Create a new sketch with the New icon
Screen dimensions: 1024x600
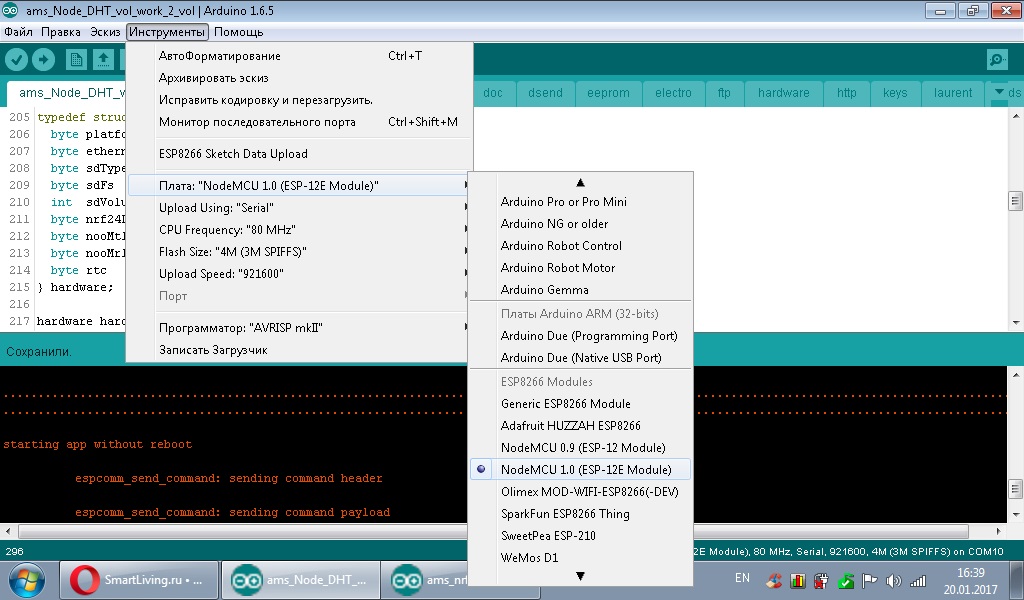(x=76, y=60)
